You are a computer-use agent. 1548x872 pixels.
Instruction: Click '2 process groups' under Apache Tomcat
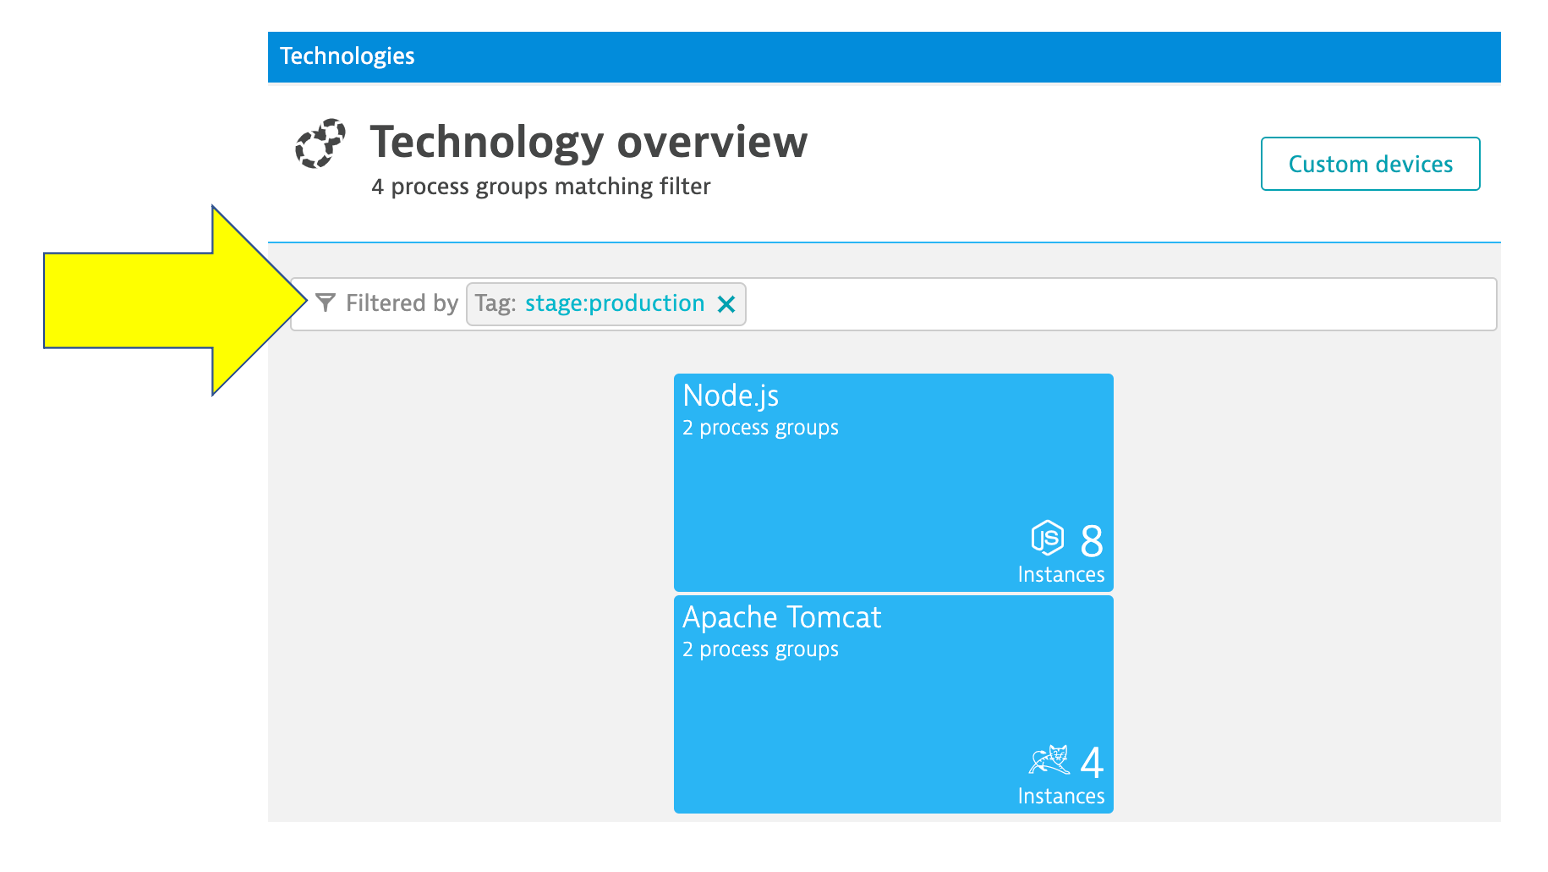[x=760, y=650]
